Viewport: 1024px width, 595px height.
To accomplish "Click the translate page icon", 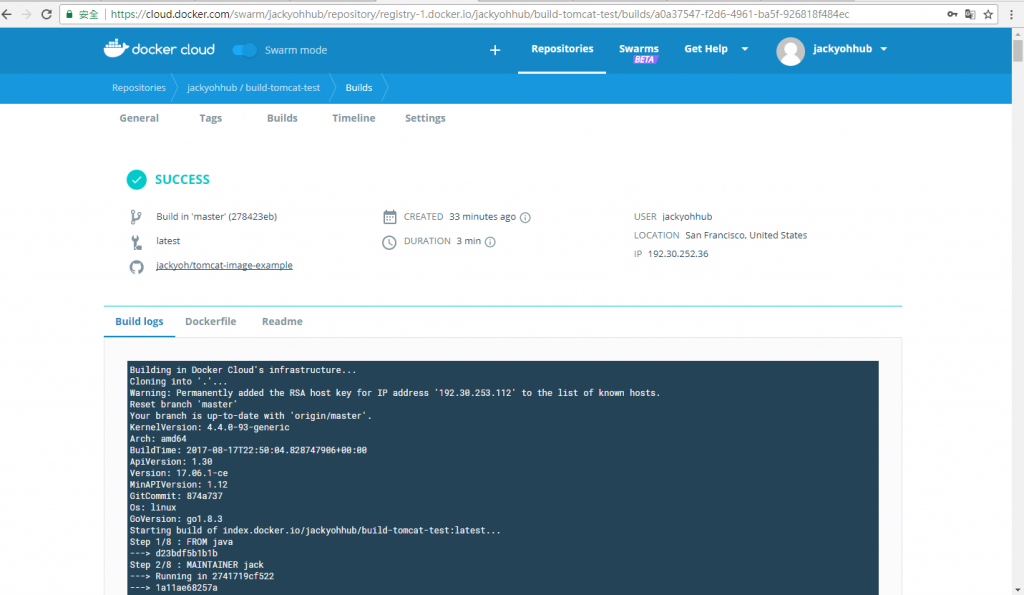I will coord(970,14).
